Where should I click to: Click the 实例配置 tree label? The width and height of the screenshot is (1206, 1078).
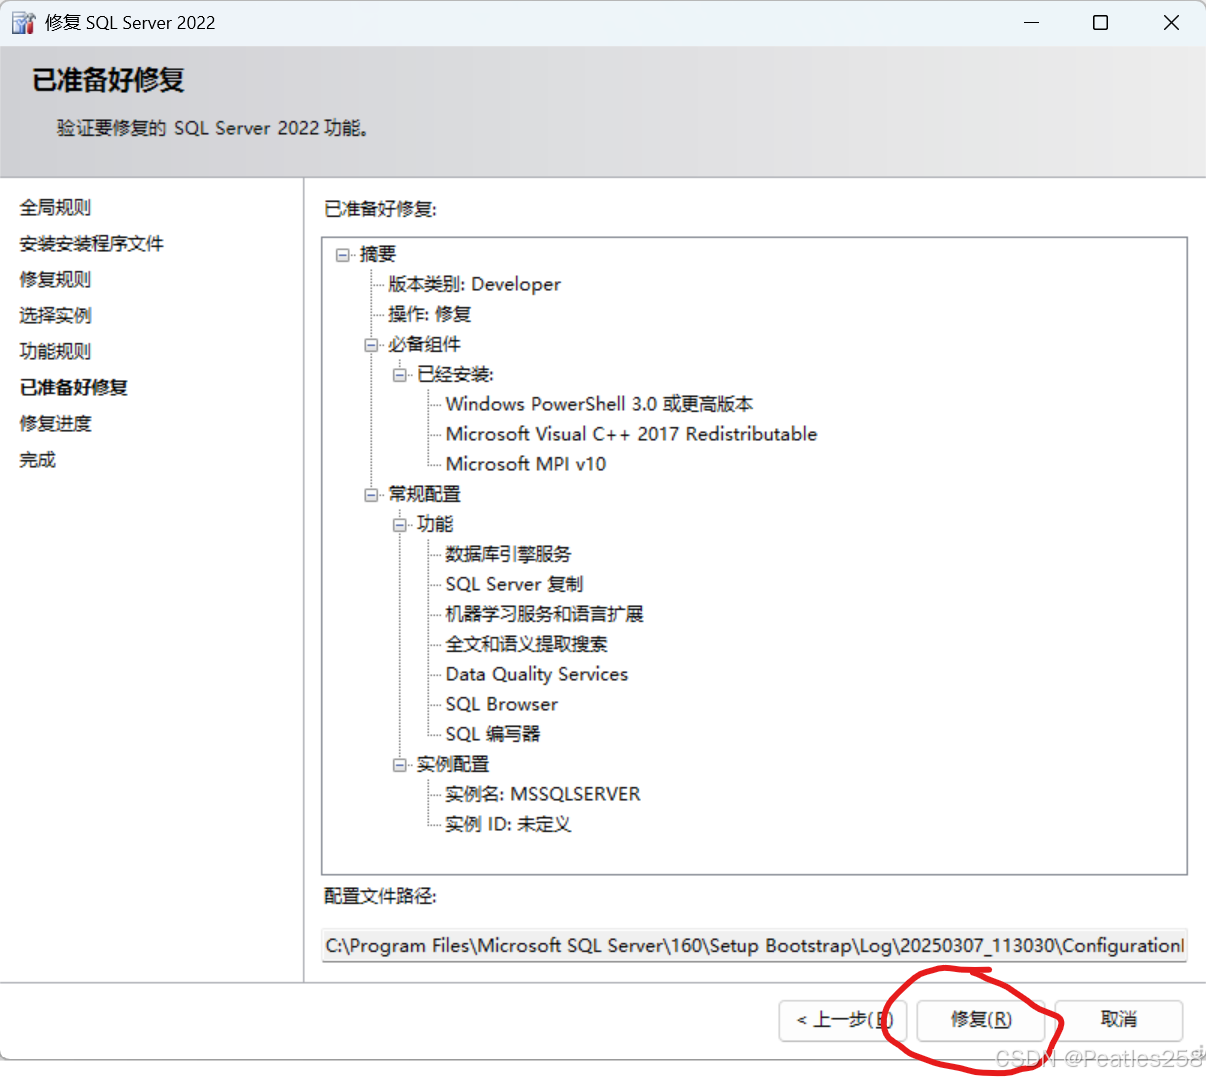(x=453, y=765)
